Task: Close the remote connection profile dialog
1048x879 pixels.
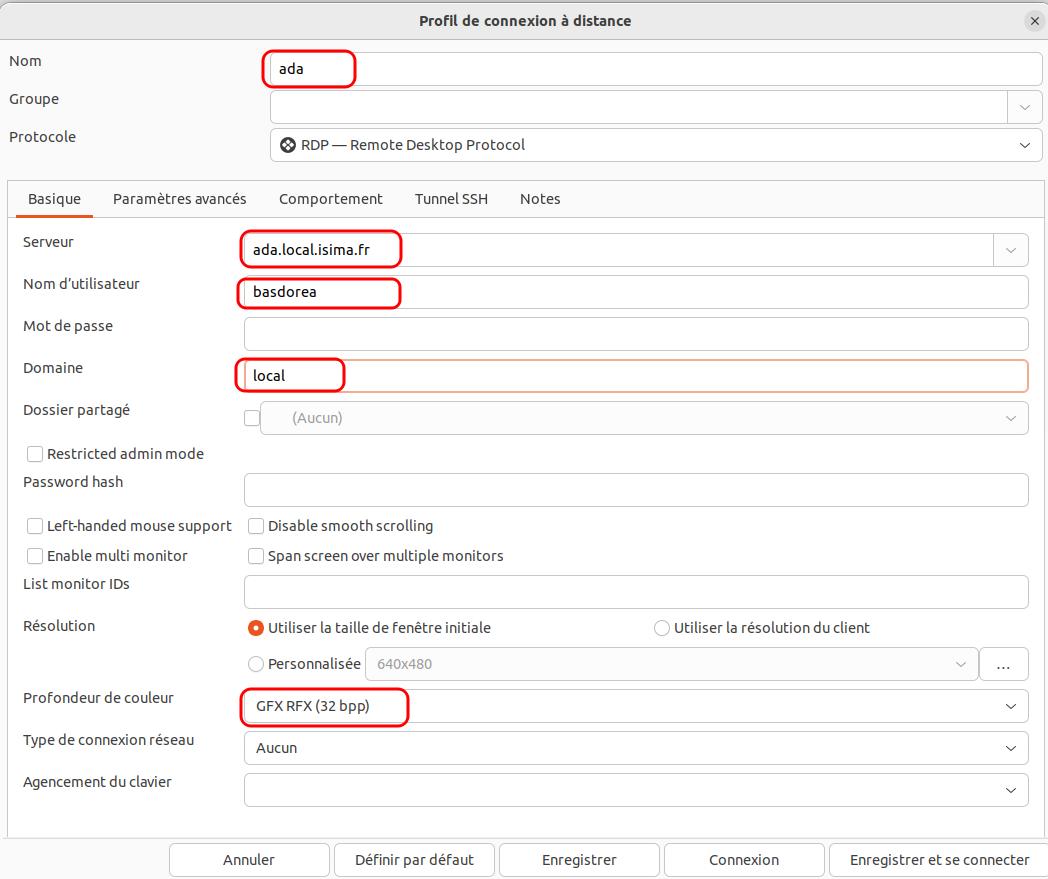Action: [x=1034, y=21]
